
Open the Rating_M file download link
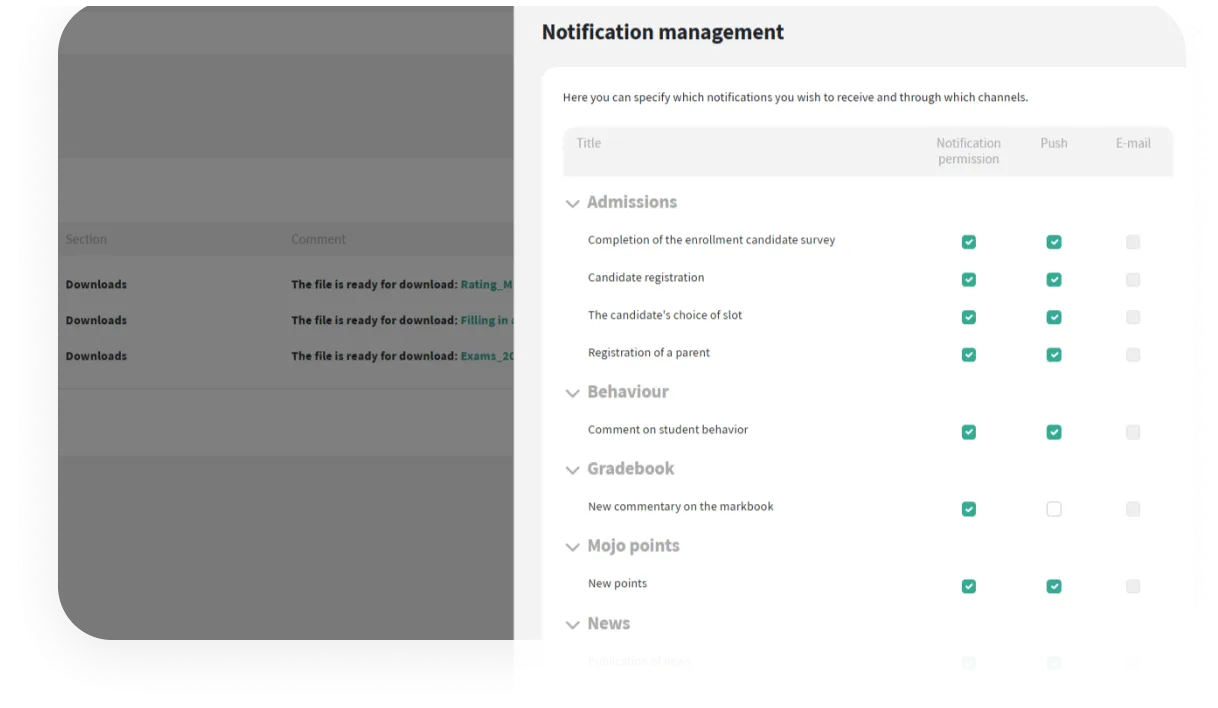tap(486, 285)
